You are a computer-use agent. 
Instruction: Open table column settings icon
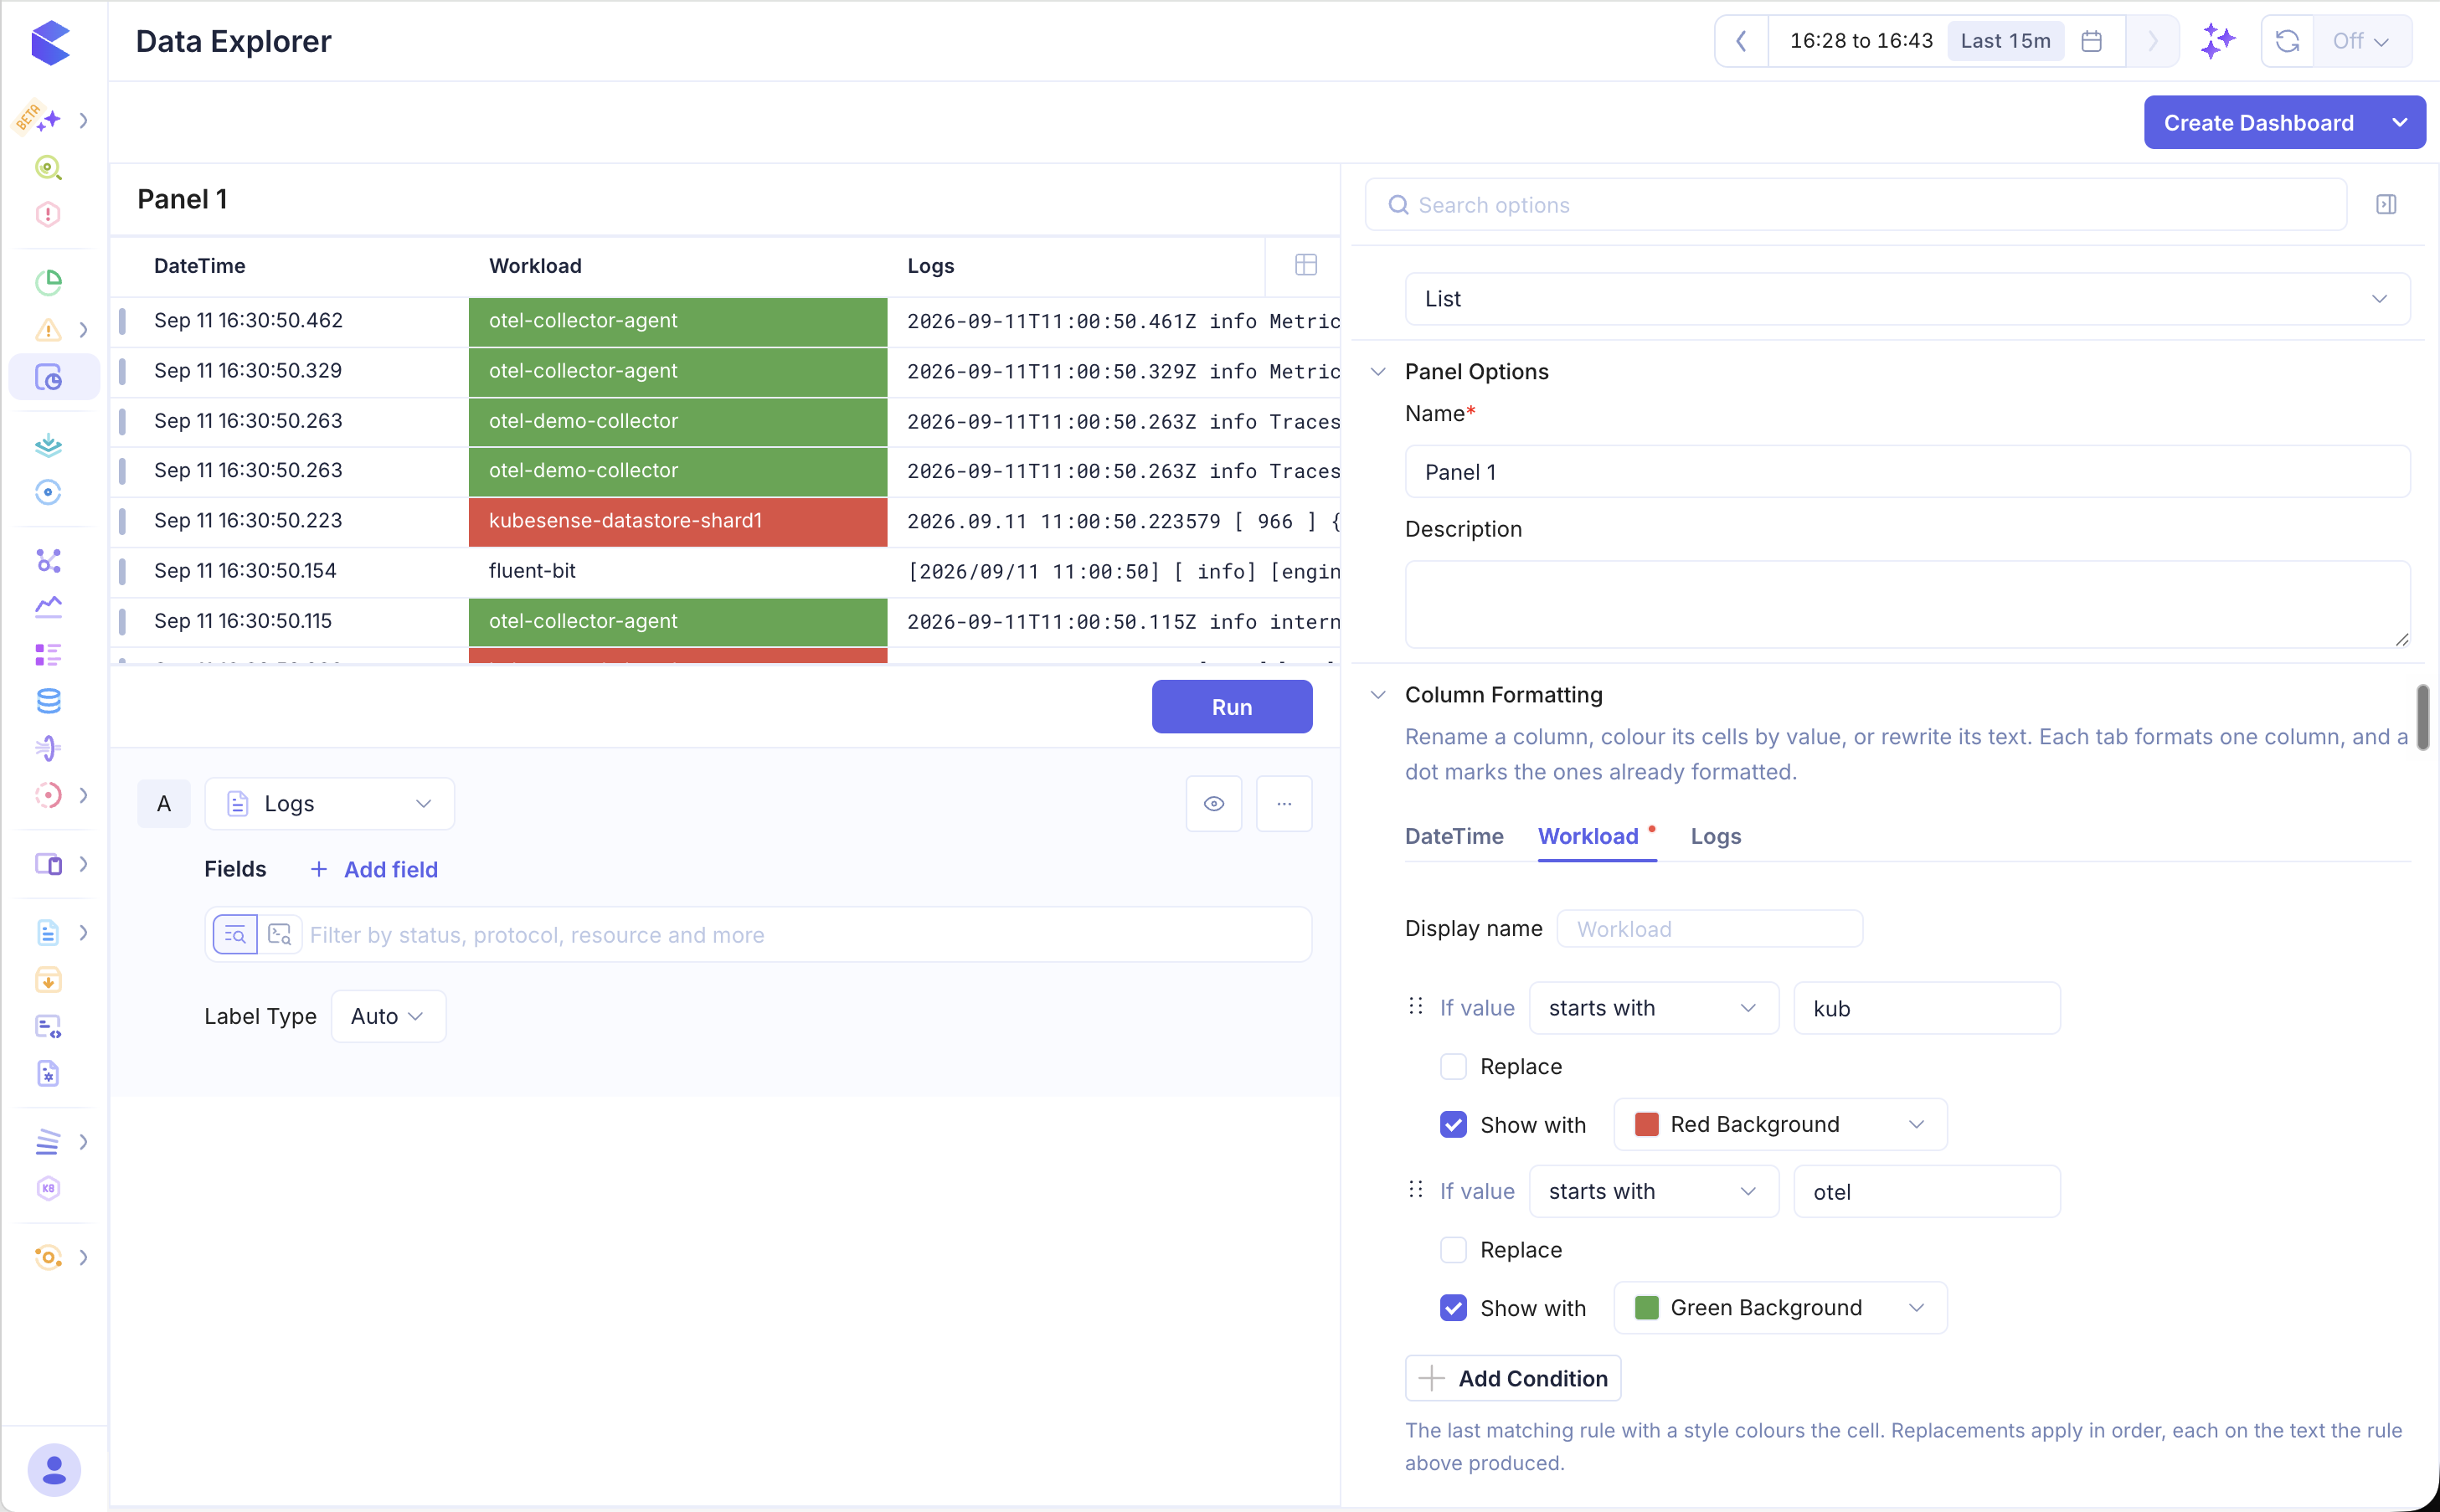coord(1305,265)
